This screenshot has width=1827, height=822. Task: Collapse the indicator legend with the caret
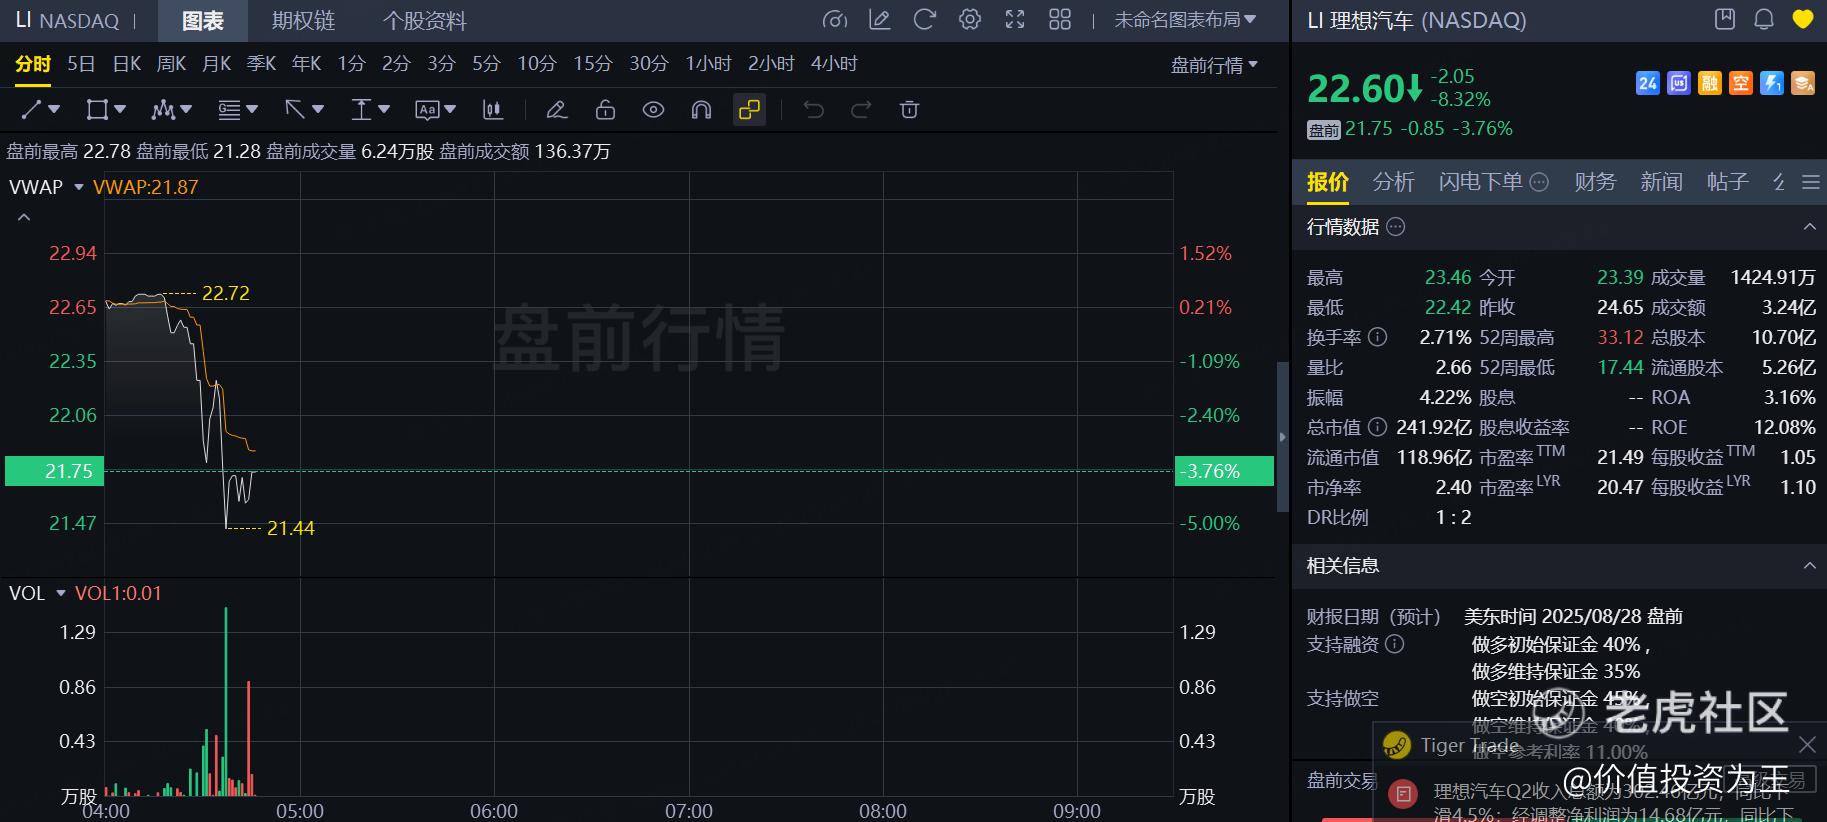[24, 217]
